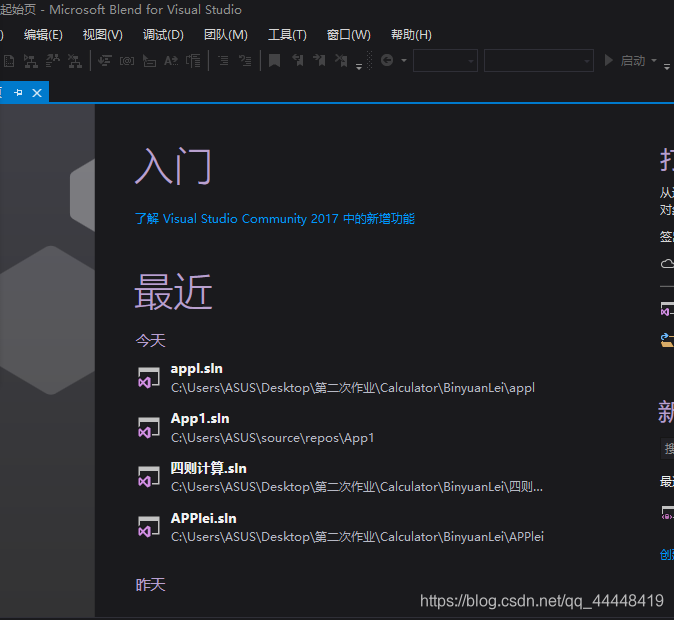Click the 最近 section heading
This screenshot has width=674, height=620.
[173, 292]
